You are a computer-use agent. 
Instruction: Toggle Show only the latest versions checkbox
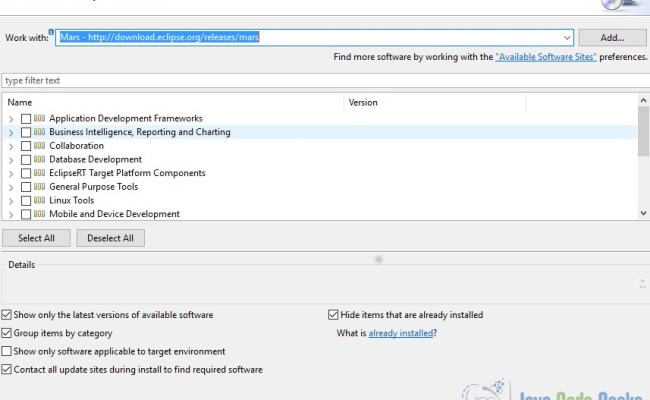6,315
